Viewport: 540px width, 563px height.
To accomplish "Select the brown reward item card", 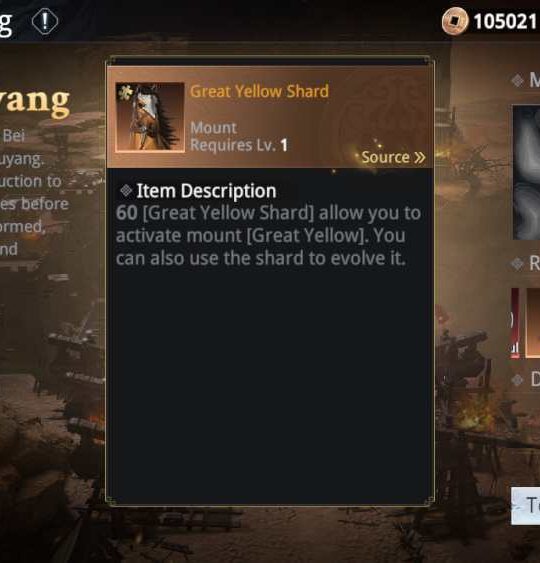I will pyautogui.click(x=533, y=323).
